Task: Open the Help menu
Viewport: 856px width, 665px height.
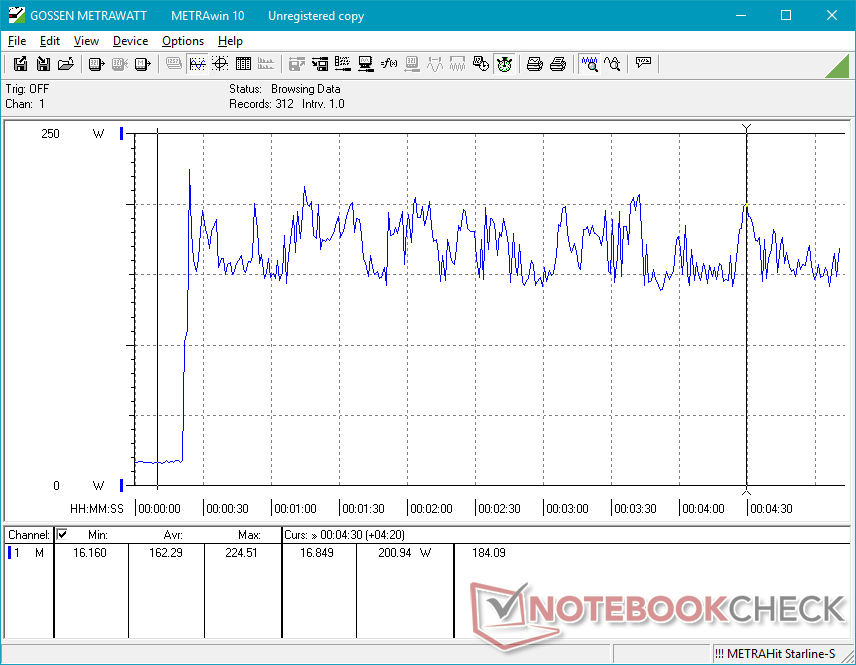Action: (x=230, y=41)
